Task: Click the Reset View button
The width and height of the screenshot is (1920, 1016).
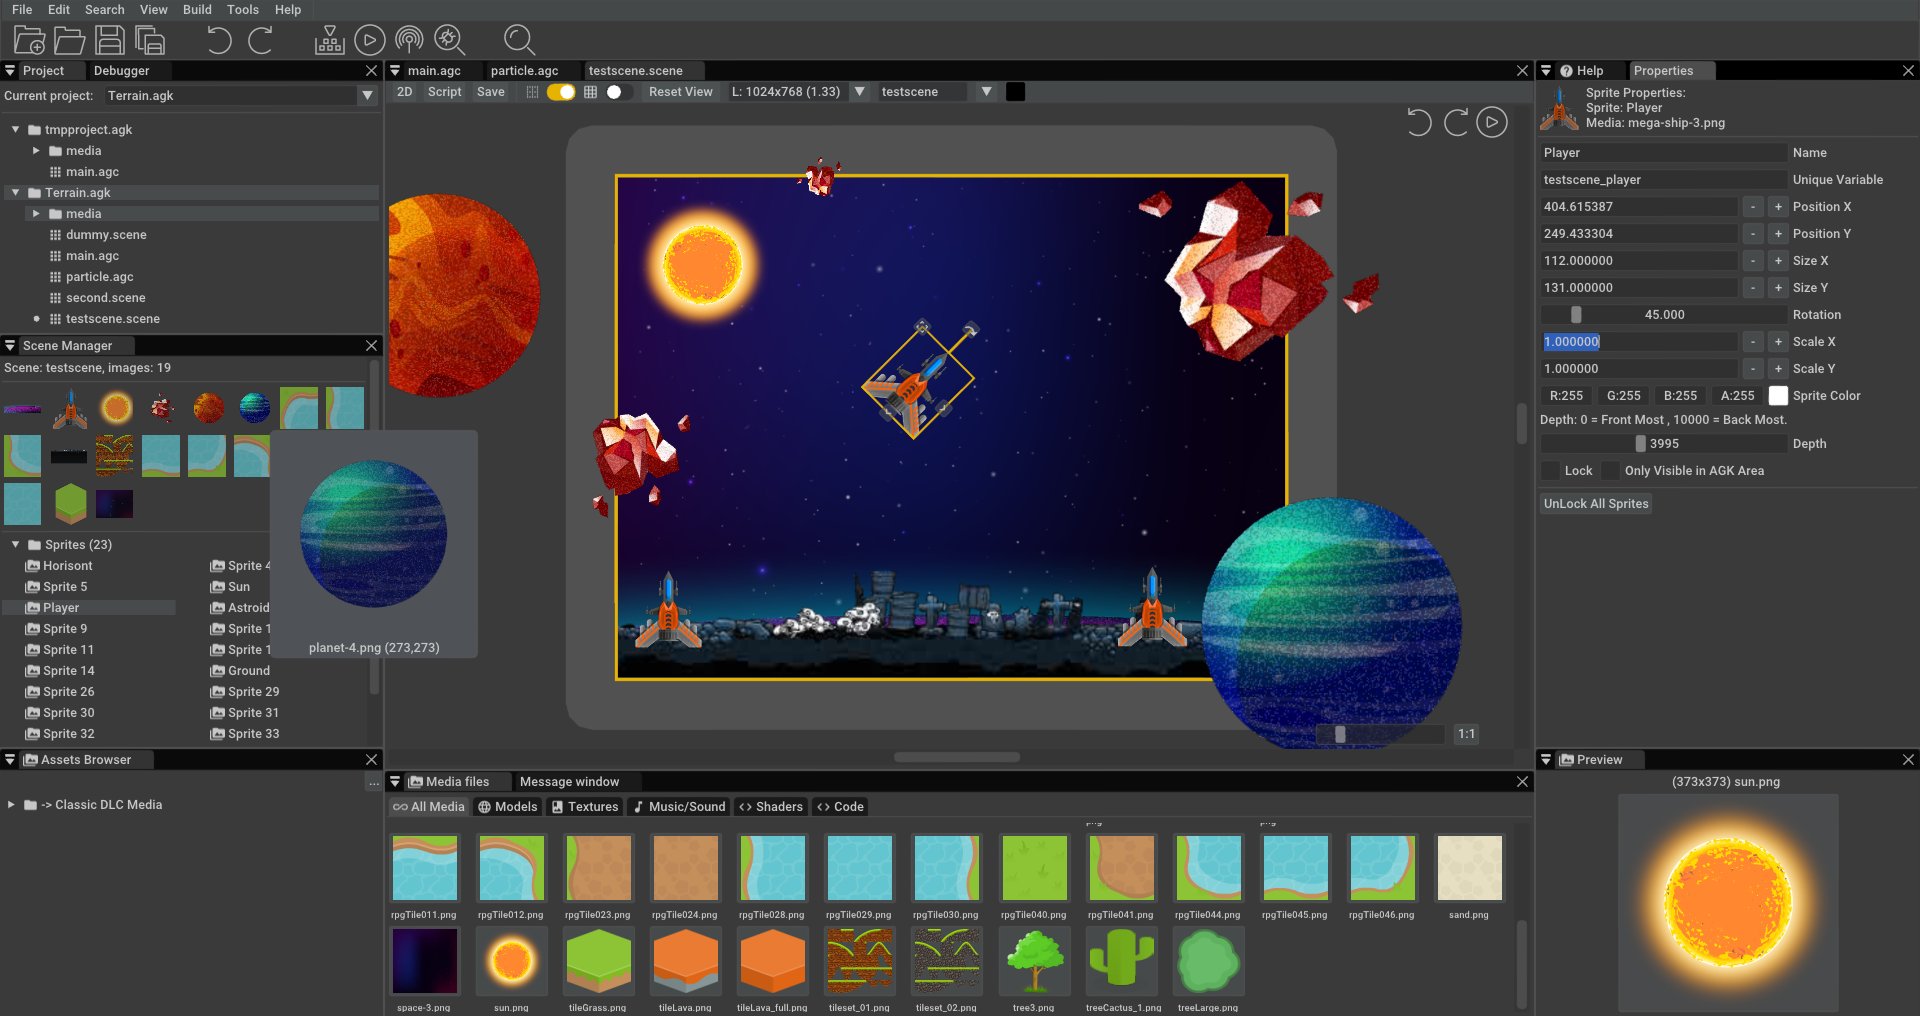Action: (x=680, y=91)
